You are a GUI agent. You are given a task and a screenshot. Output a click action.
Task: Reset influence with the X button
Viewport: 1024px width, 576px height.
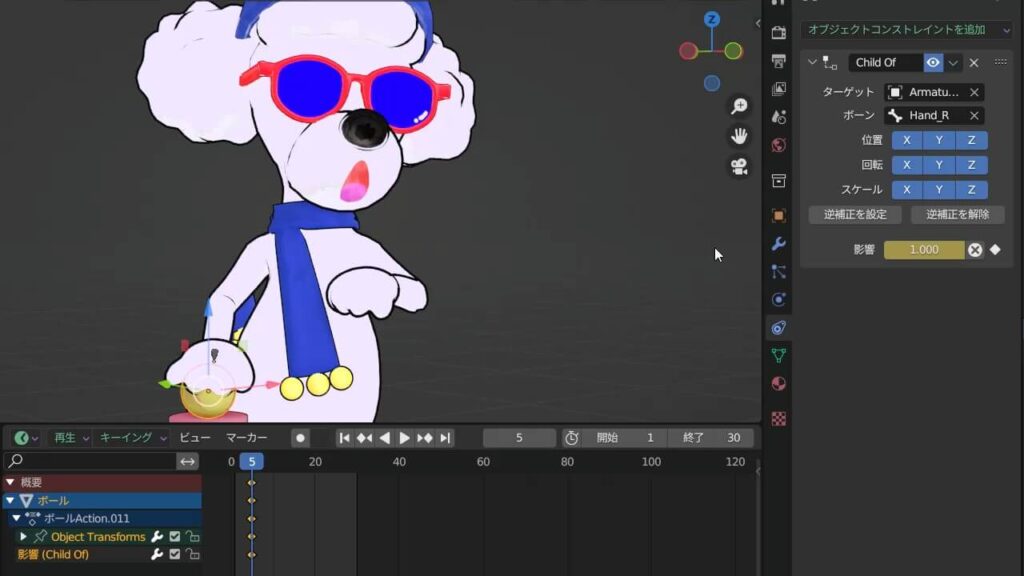click(x=975, y=249)
